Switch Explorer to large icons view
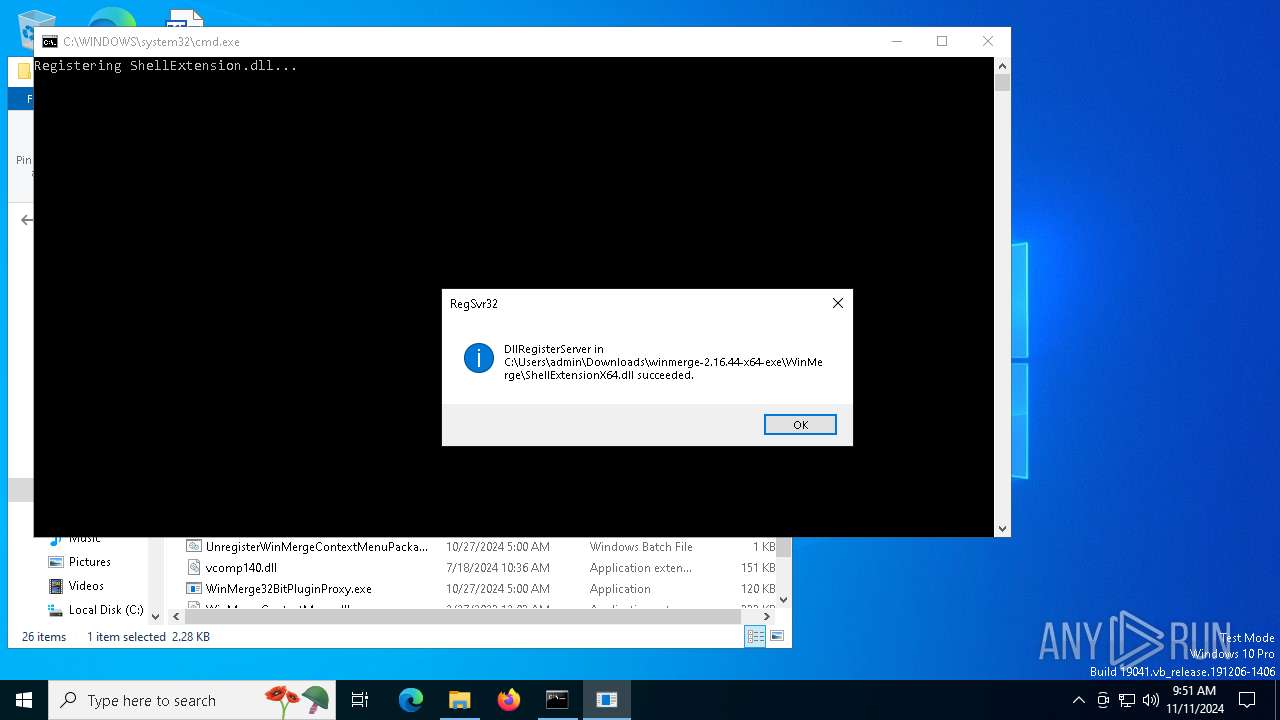Viewport: 1280px width, 720px height. click(x=777, y=636)
